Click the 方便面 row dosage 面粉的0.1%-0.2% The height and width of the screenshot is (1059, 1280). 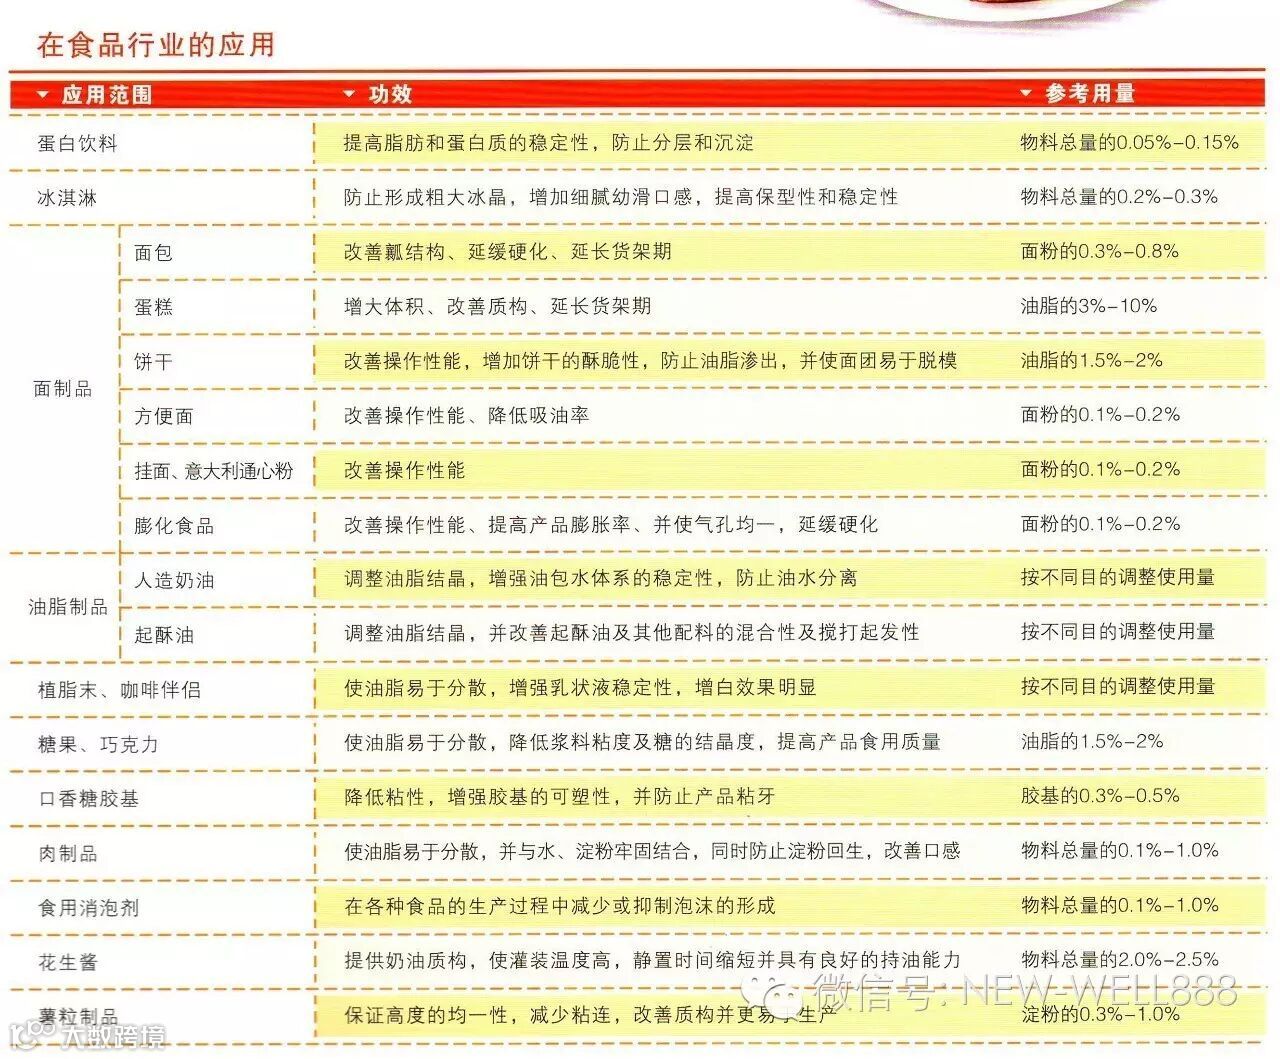[1100, 414]
